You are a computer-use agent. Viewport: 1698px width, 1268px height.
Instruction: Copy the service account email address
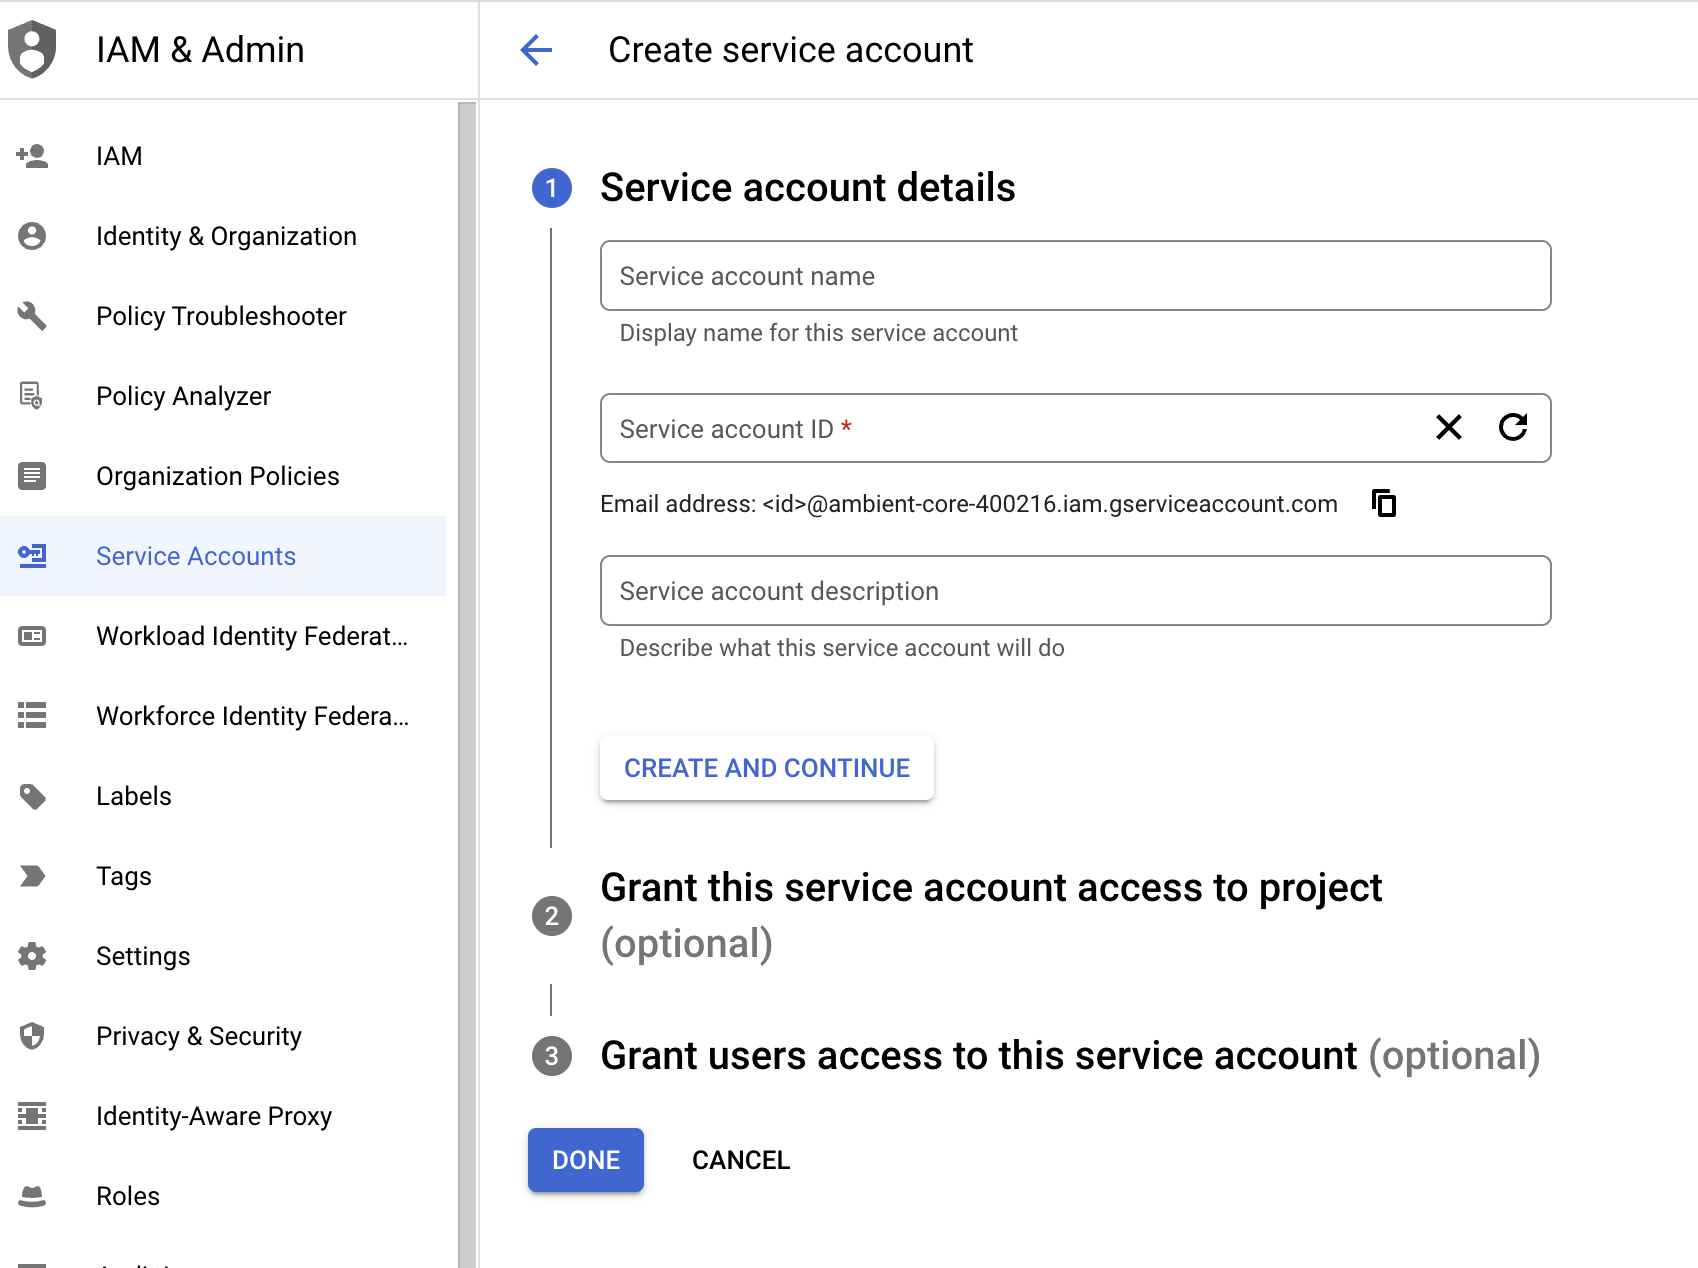[1384, 503]
